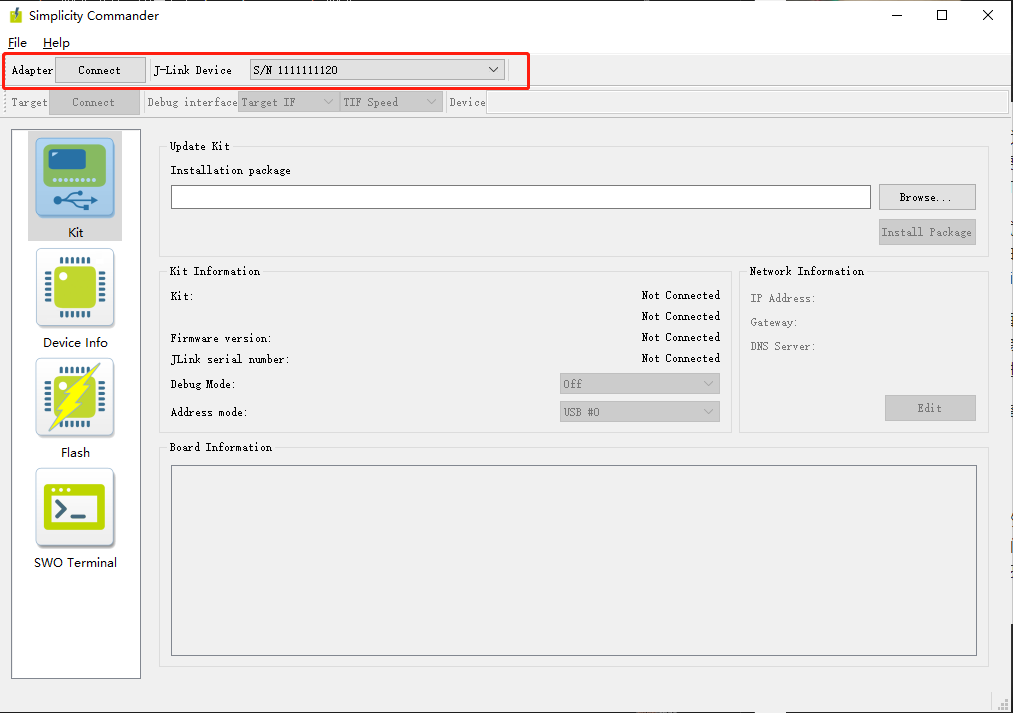This screenshot has height=713, width=1013.
Task: Open the TIF Speed dropdown
Action: tap(390, 102)
